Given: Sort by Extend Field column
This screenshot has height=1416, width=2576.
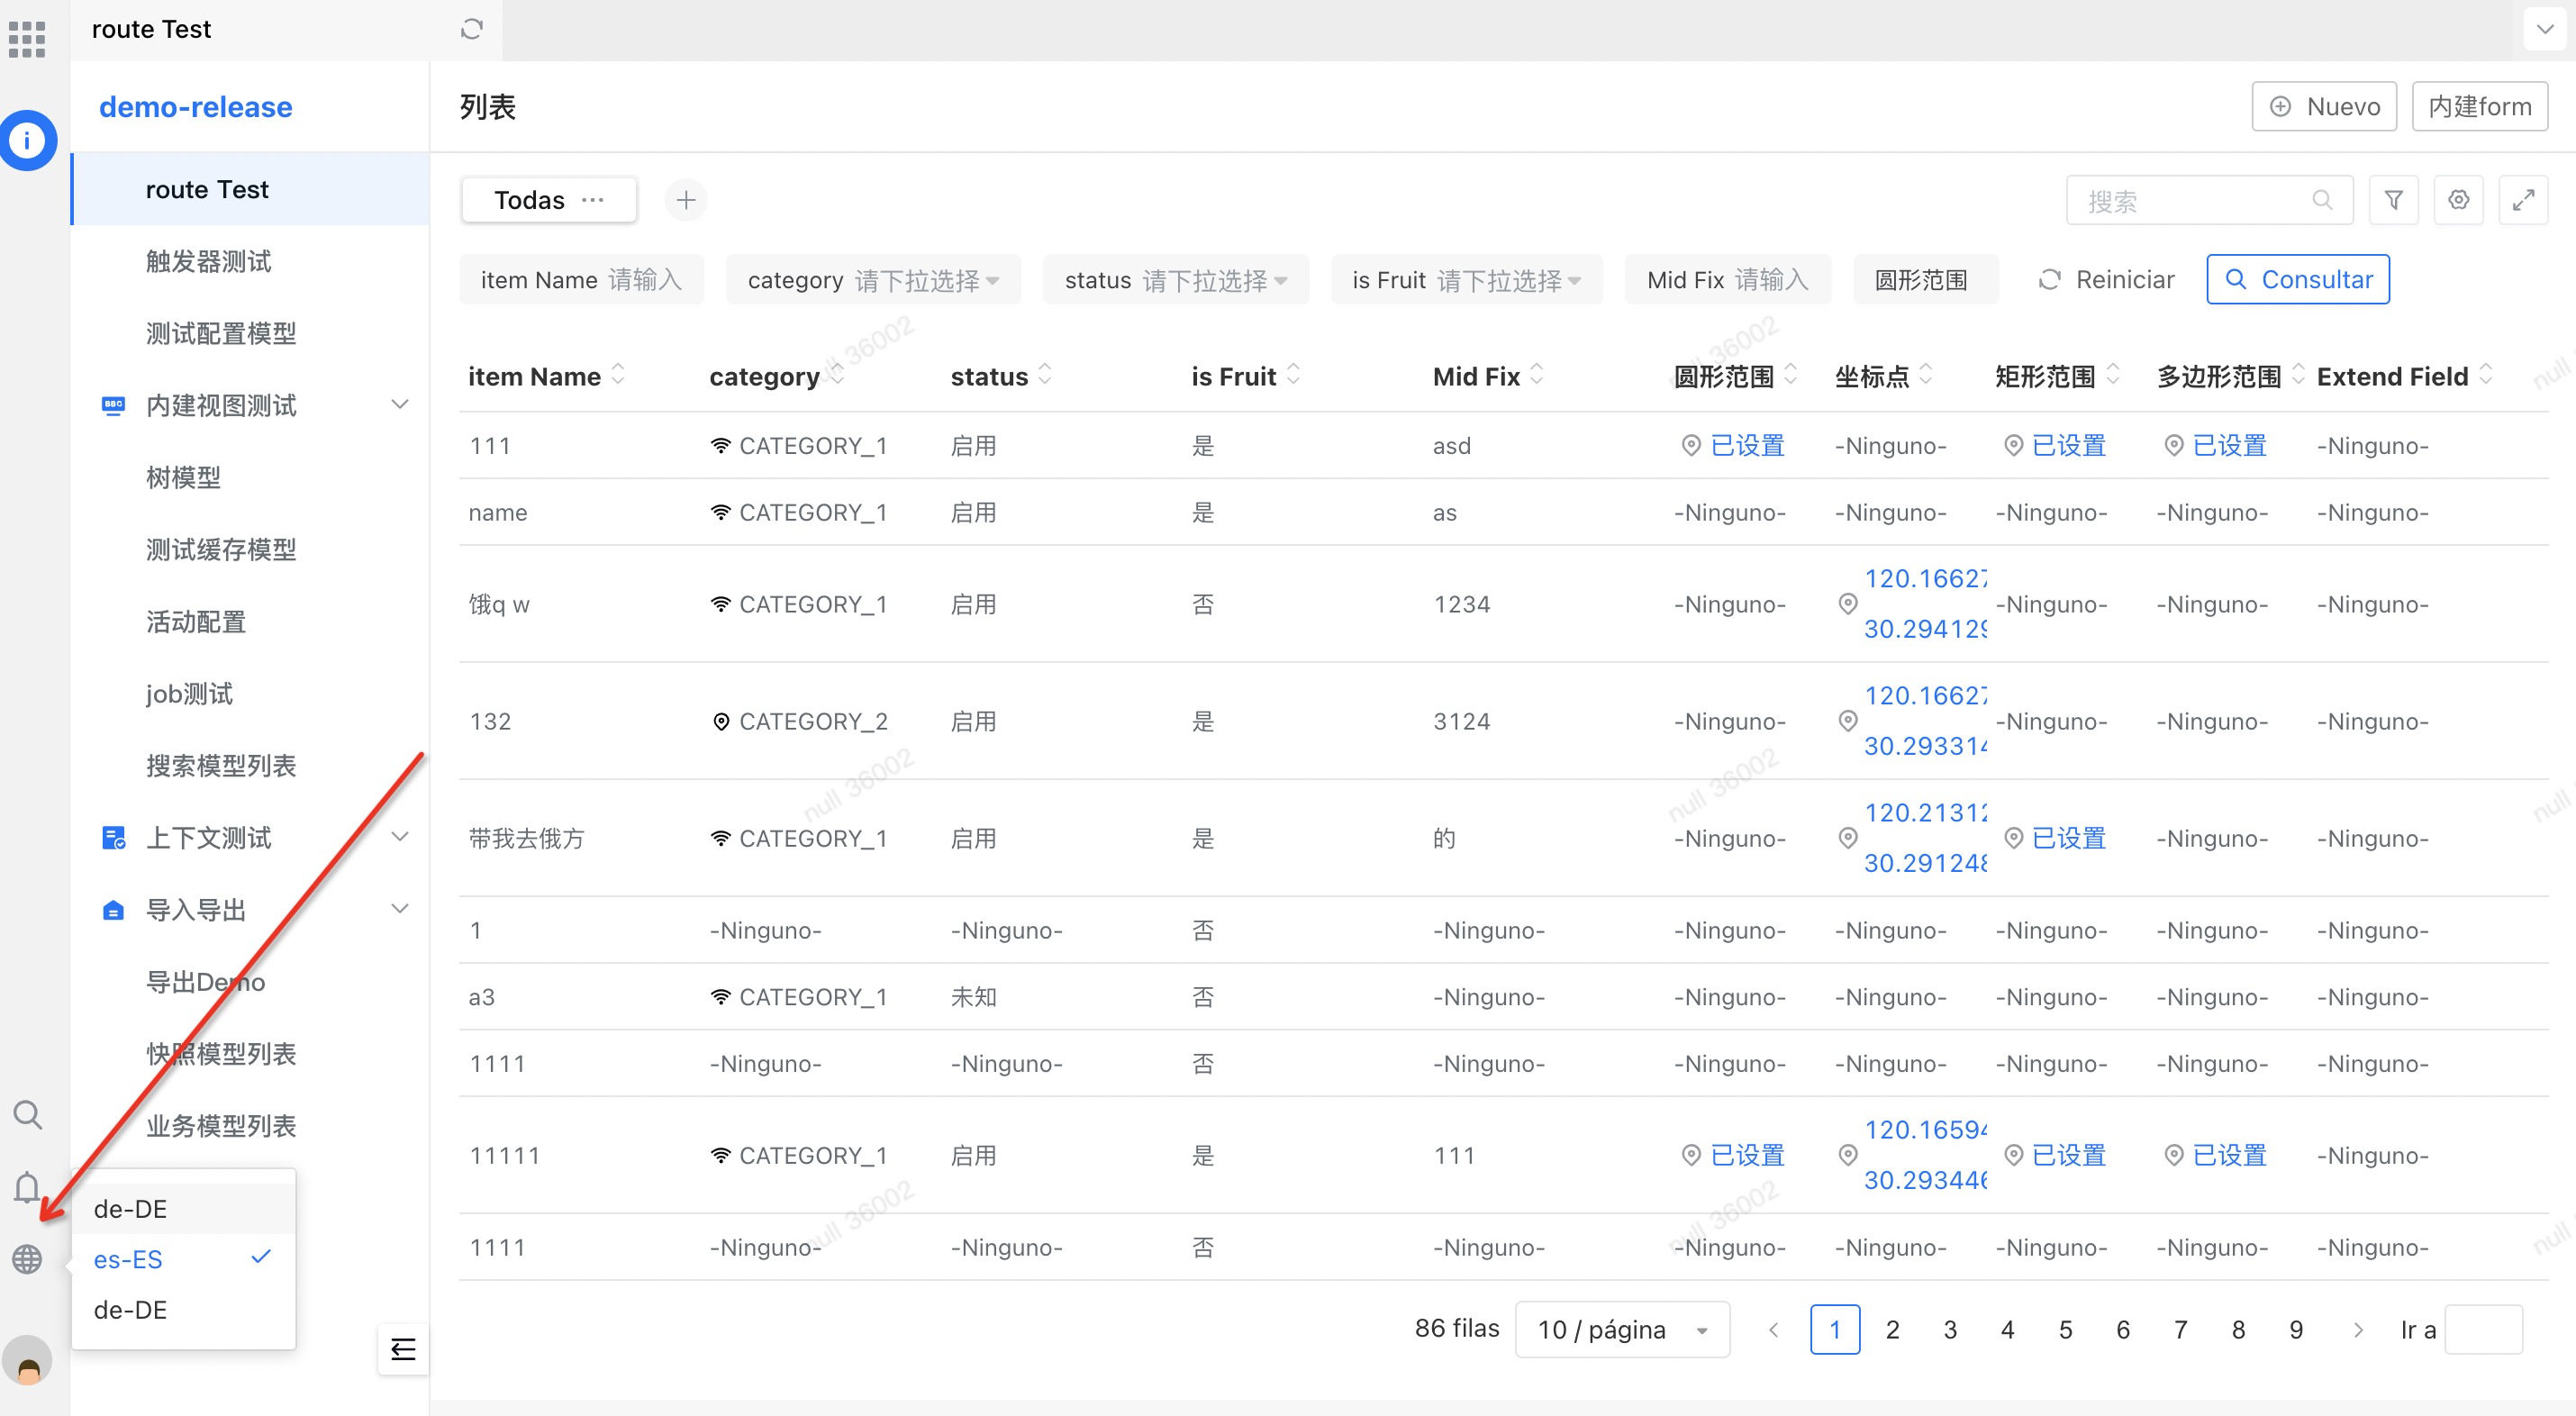Looking at the screenshot, I should point(2486,374).
